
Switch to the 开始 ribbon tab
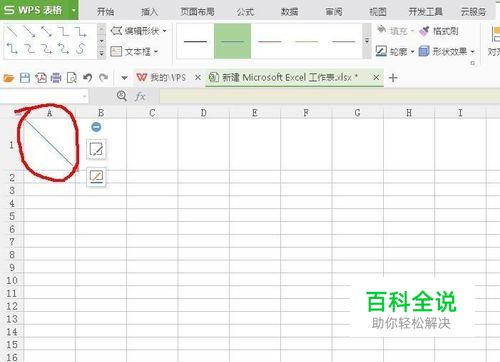pos(105,12)
